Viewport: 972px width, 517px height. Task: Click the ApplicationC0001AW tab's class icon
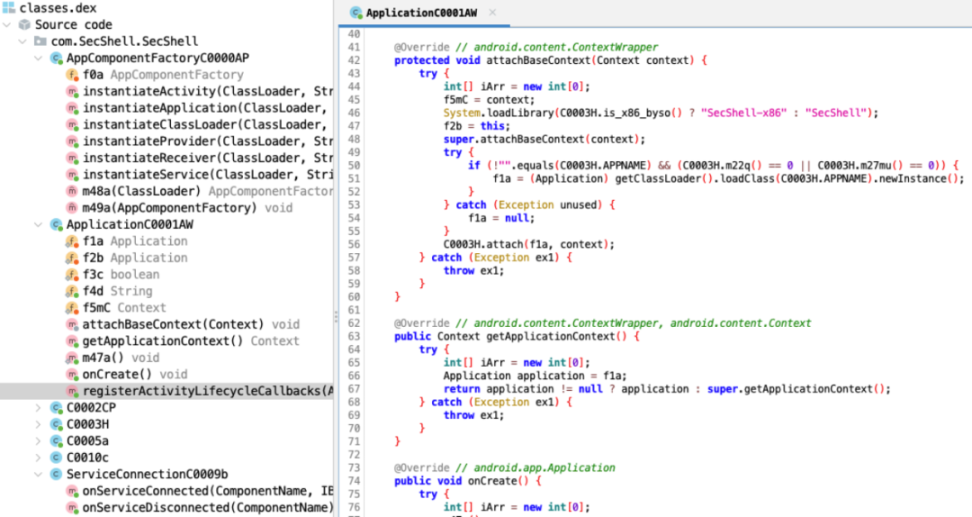click(x=355, y=13)
